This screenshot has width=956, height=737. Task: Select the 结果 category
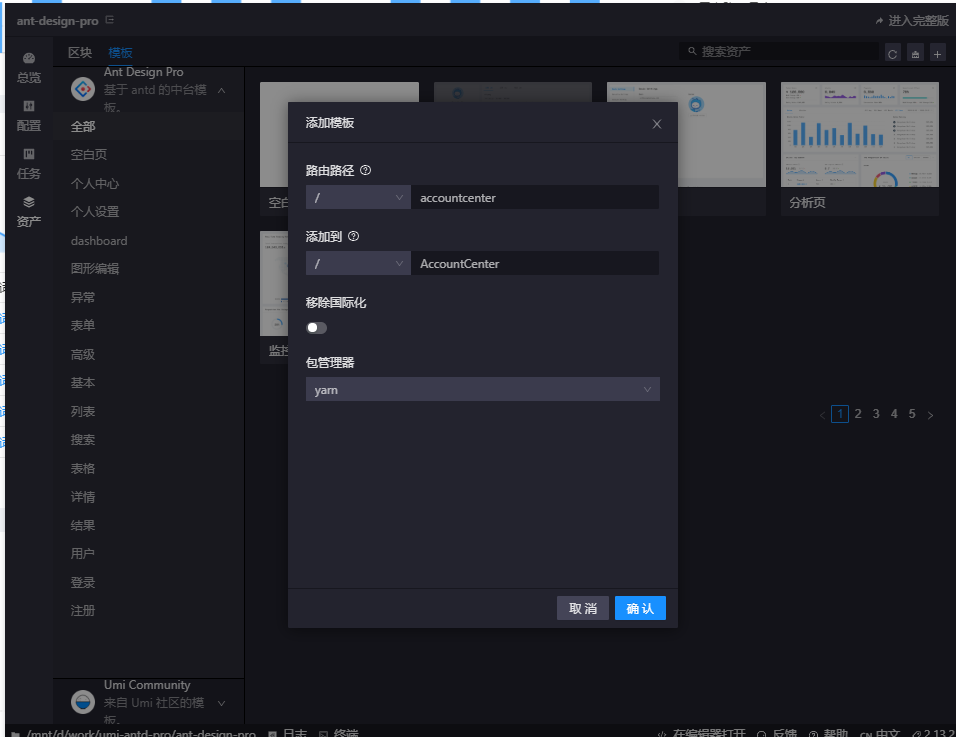point(149,525)
